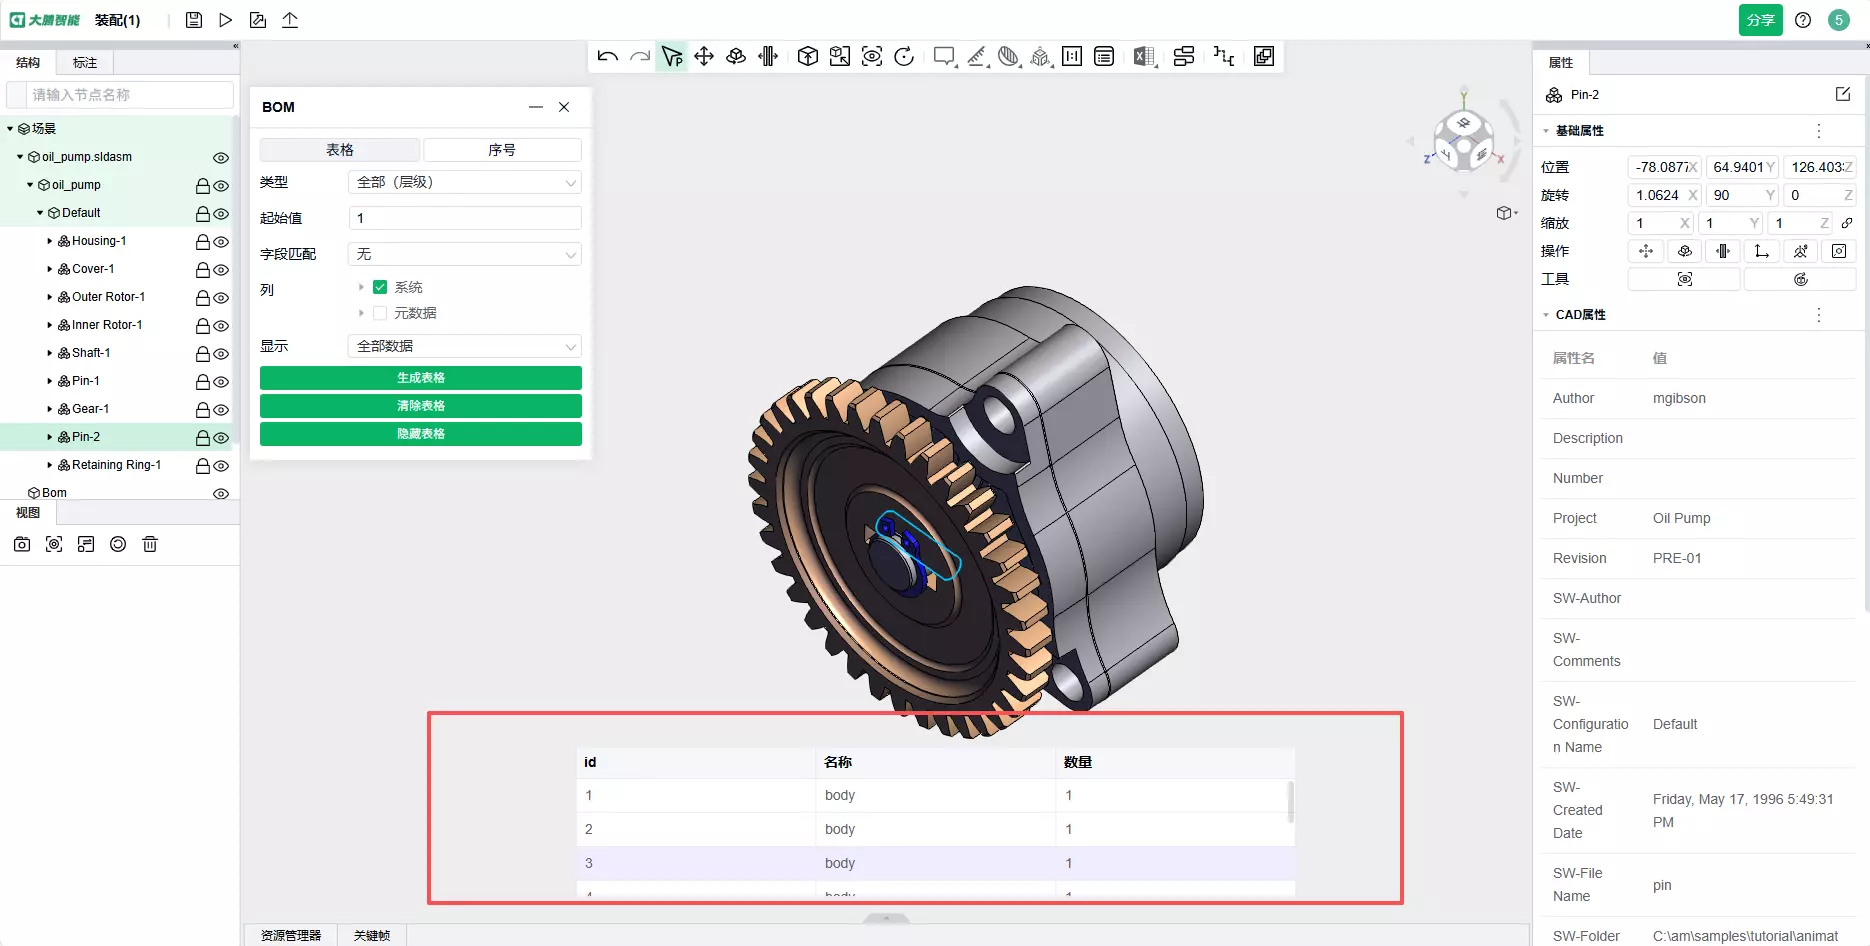Viewport: 1870px width, 946px height.
Task: Click the measure ruler tool icon
Action: 977,57
